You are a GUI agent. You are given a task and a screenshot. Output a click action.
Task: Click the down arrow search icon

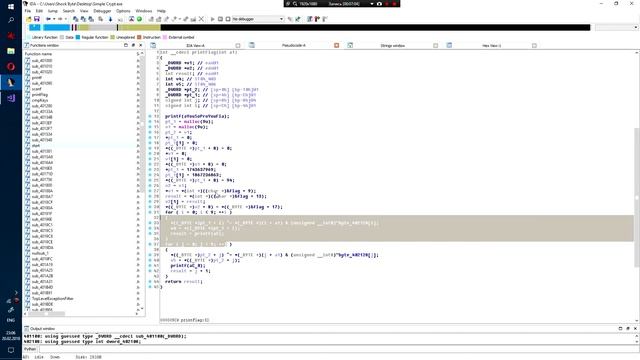(x=110, y=19)
